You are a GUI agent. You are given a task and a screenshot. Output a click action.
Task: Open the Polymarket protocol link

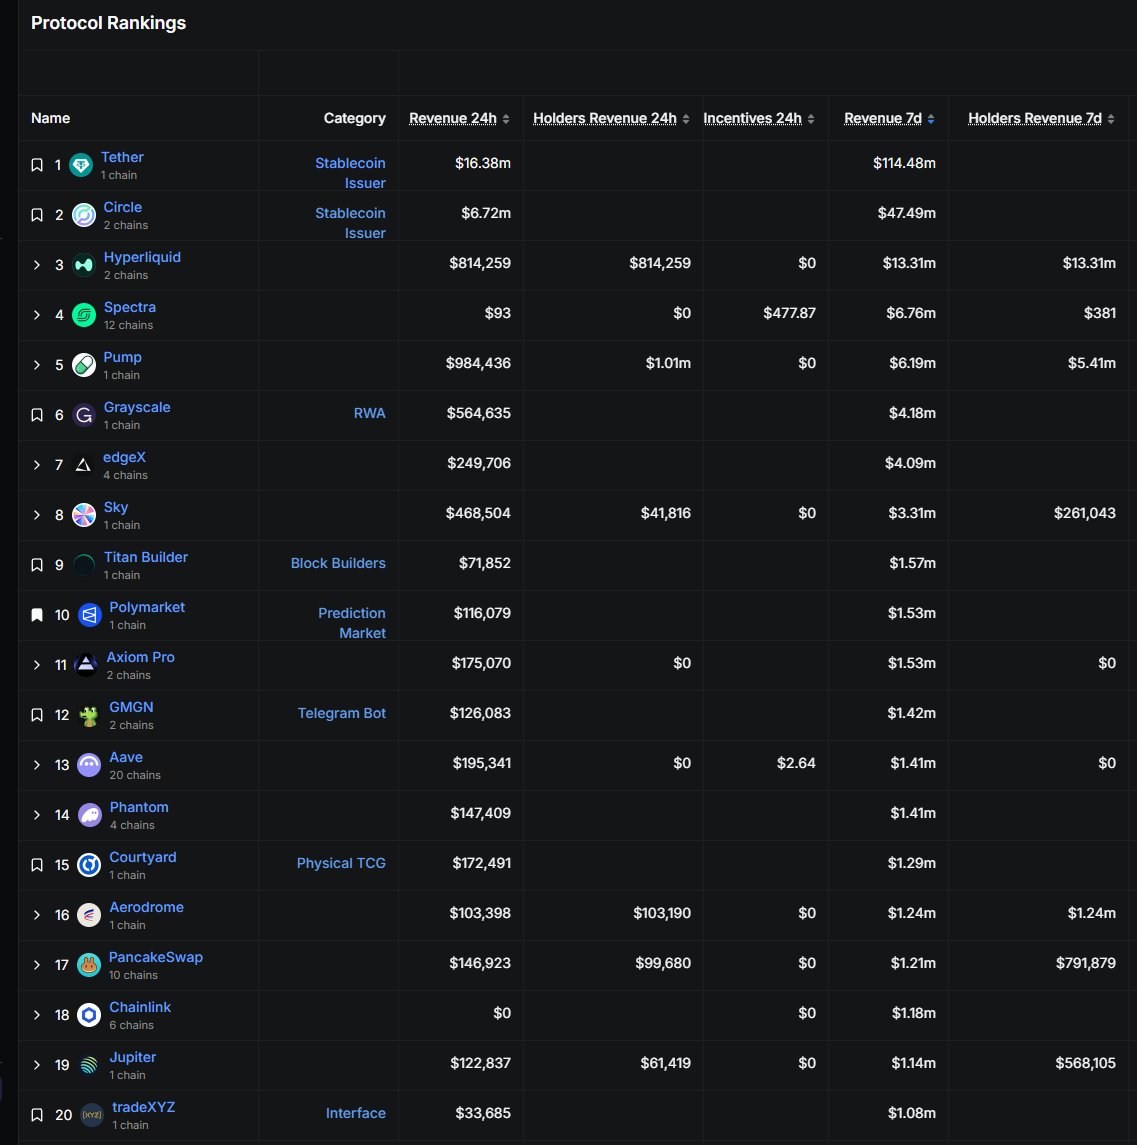(147, 607)
